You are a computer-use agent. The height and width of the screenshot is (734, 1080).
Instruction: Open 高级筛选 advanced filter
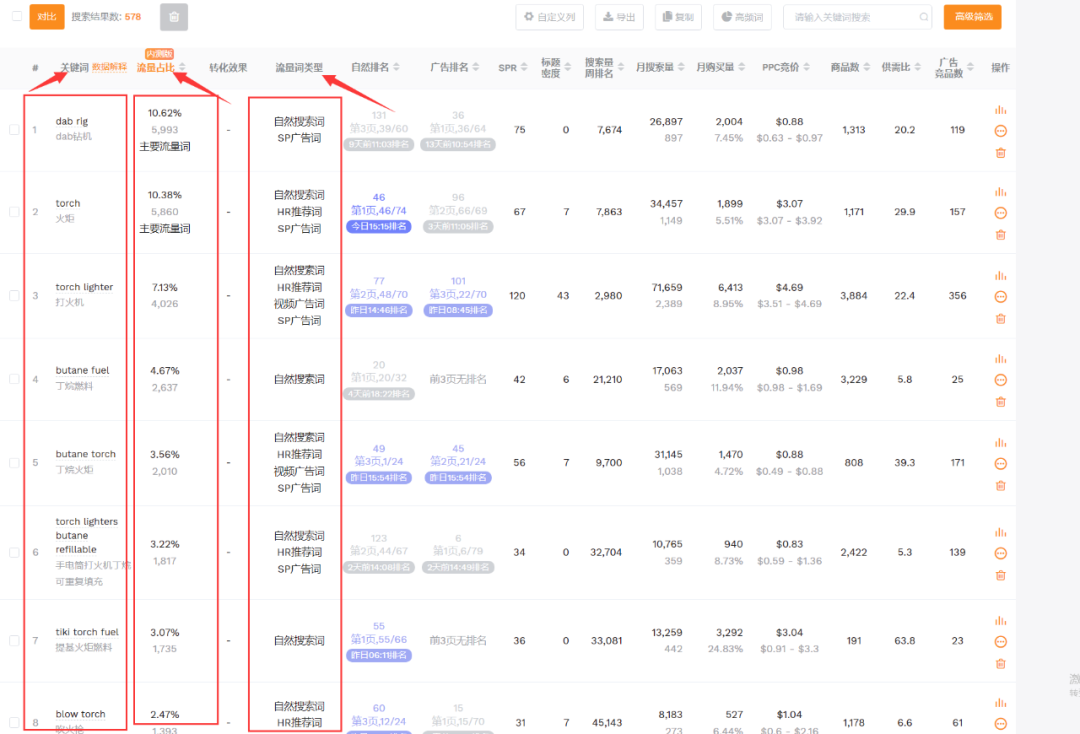[x=973, y=17]
